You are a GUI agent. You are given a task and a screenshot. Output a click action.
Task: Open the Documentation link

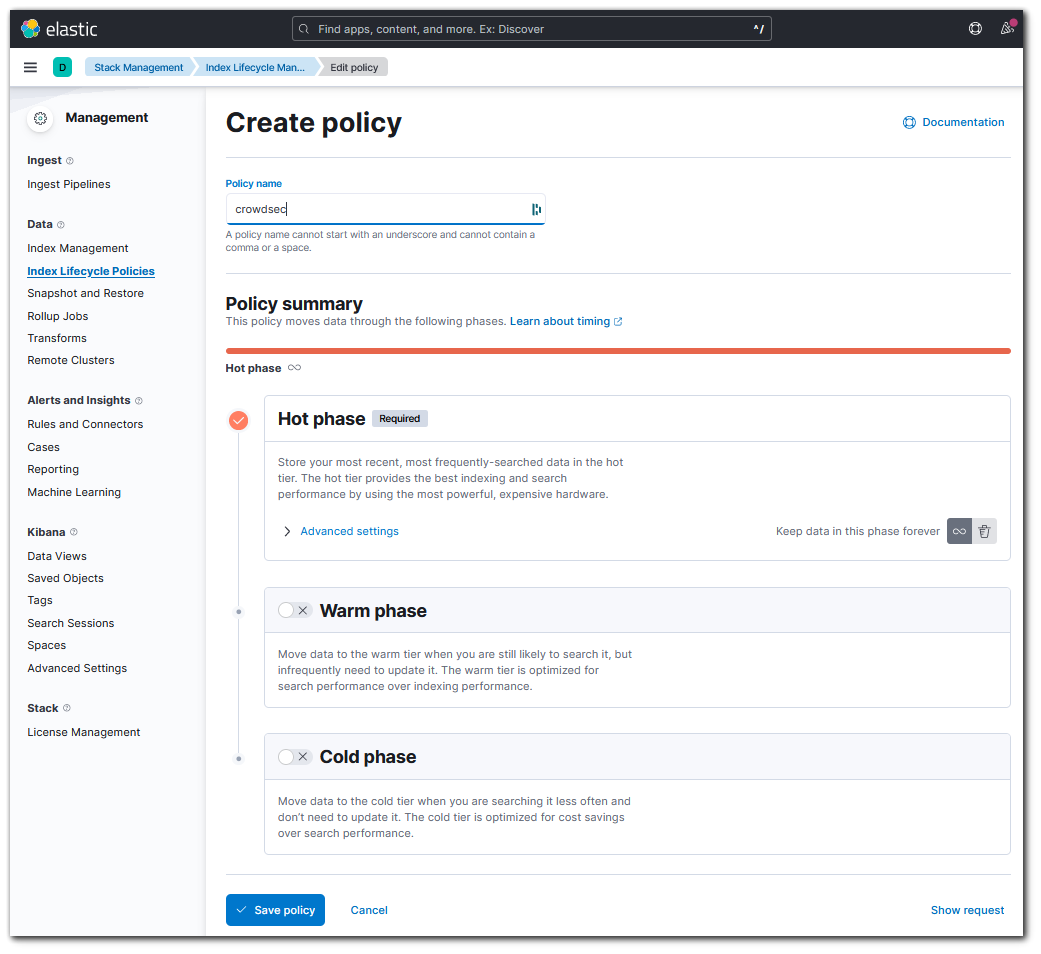[x=954, y=122]
